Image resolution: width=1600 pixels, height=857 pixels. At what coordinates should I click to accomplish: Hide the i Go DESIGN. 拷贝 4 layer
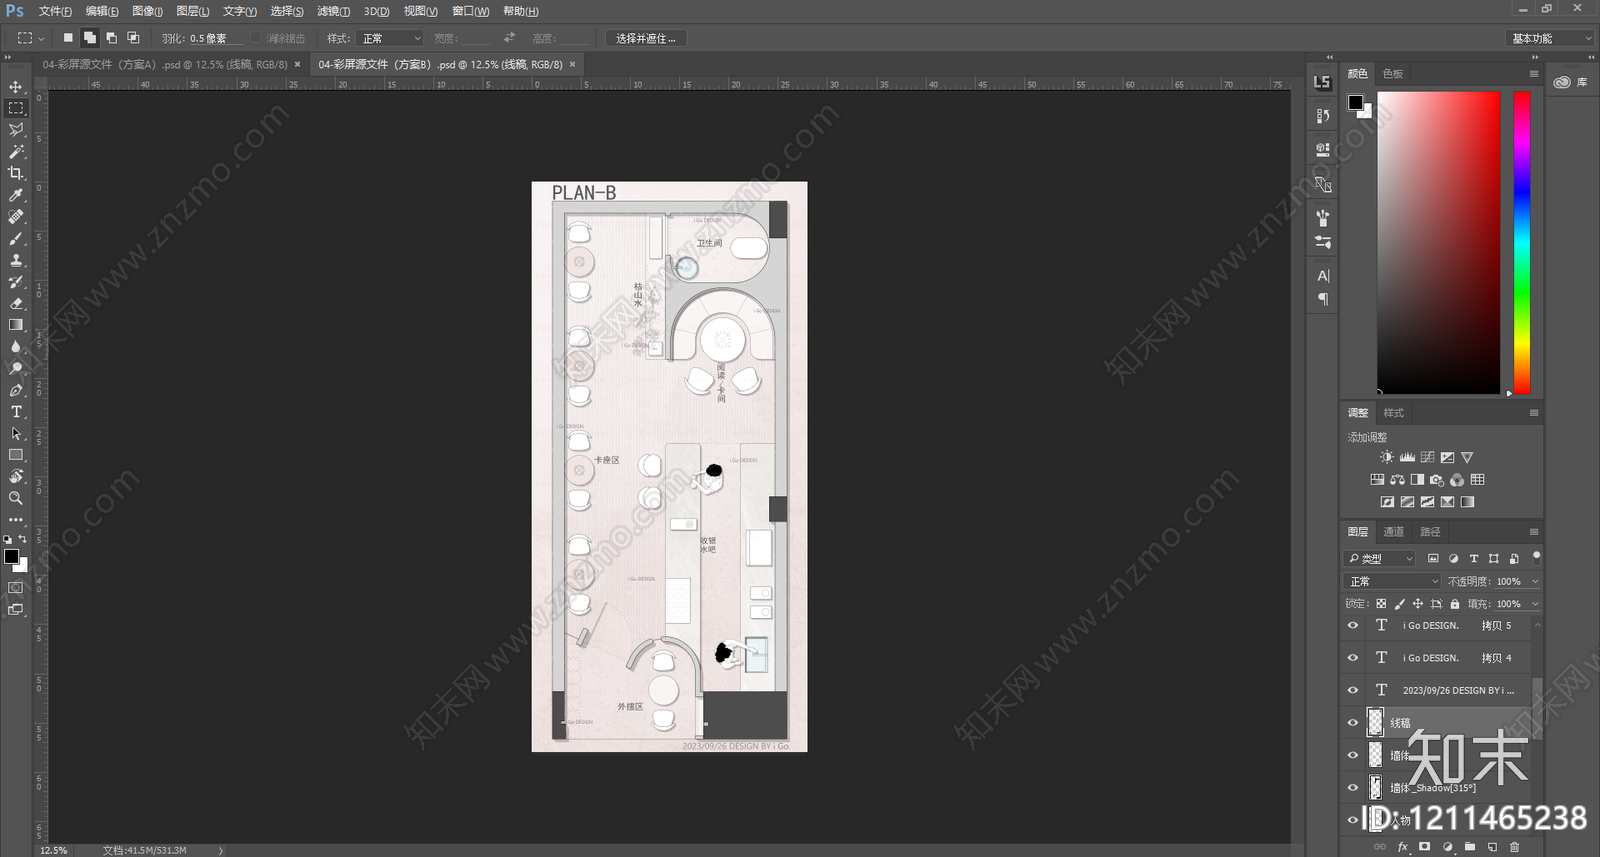pyautogui.click(x=1353, y=658)
